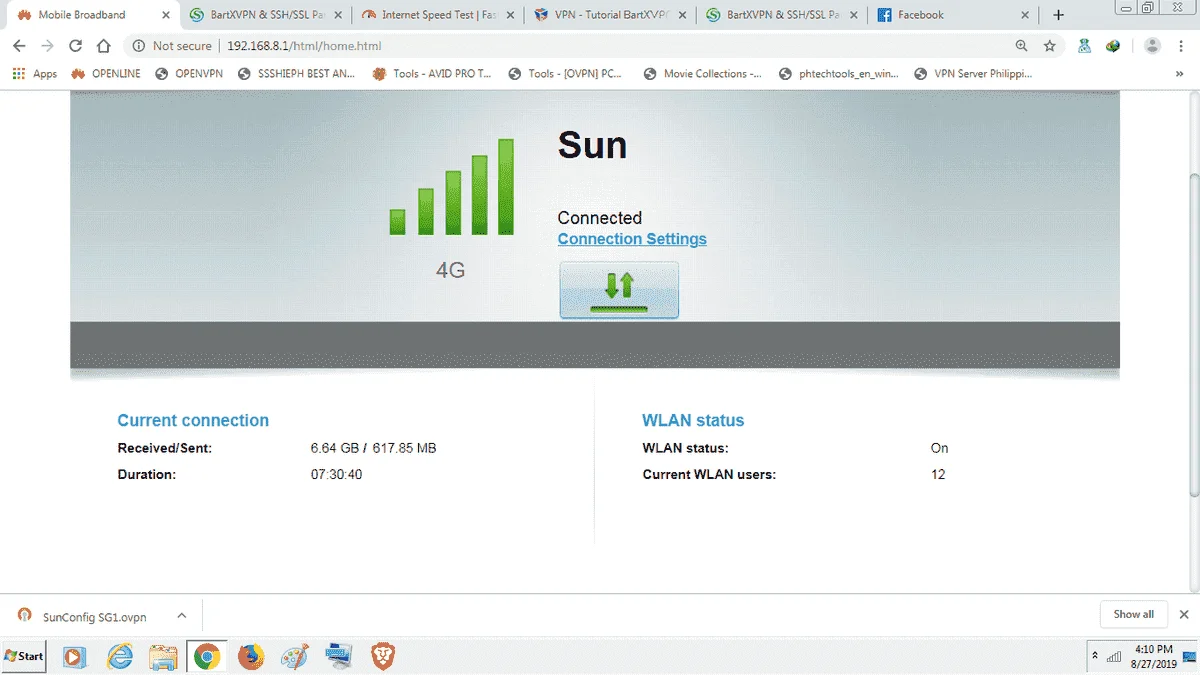The width and height of the screenshot is (1200, 675).
Task: Open the Paint palette taskbar icon
Action: pos(294,656)
